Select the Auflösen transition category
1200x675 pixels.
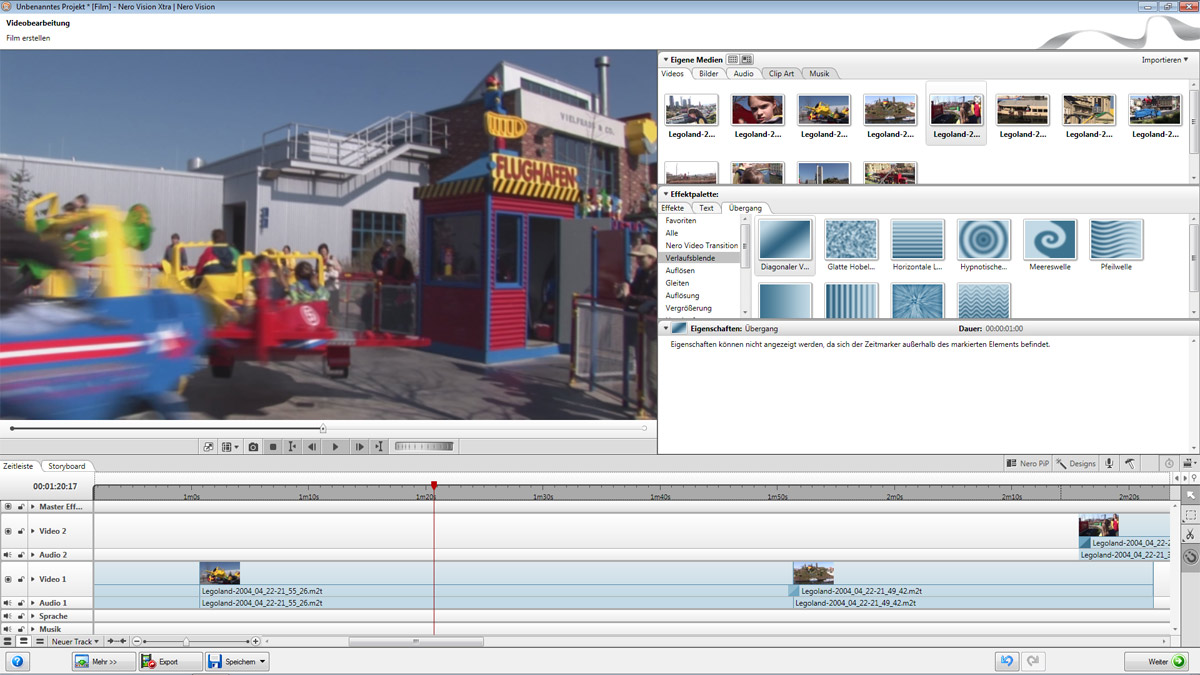coord(680,271)
